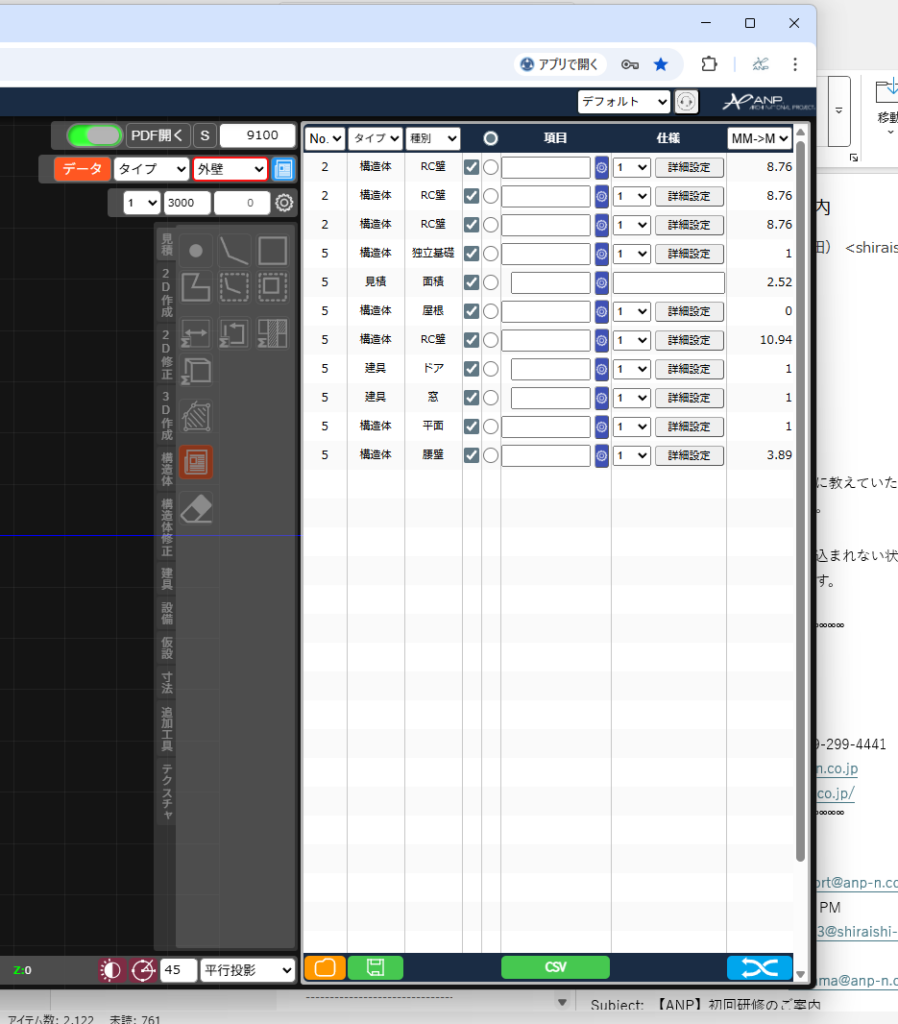This screenshot has height=1024, width=898.
Task: Select the eraser tool in the tool panel
Action: click(199, 509)
